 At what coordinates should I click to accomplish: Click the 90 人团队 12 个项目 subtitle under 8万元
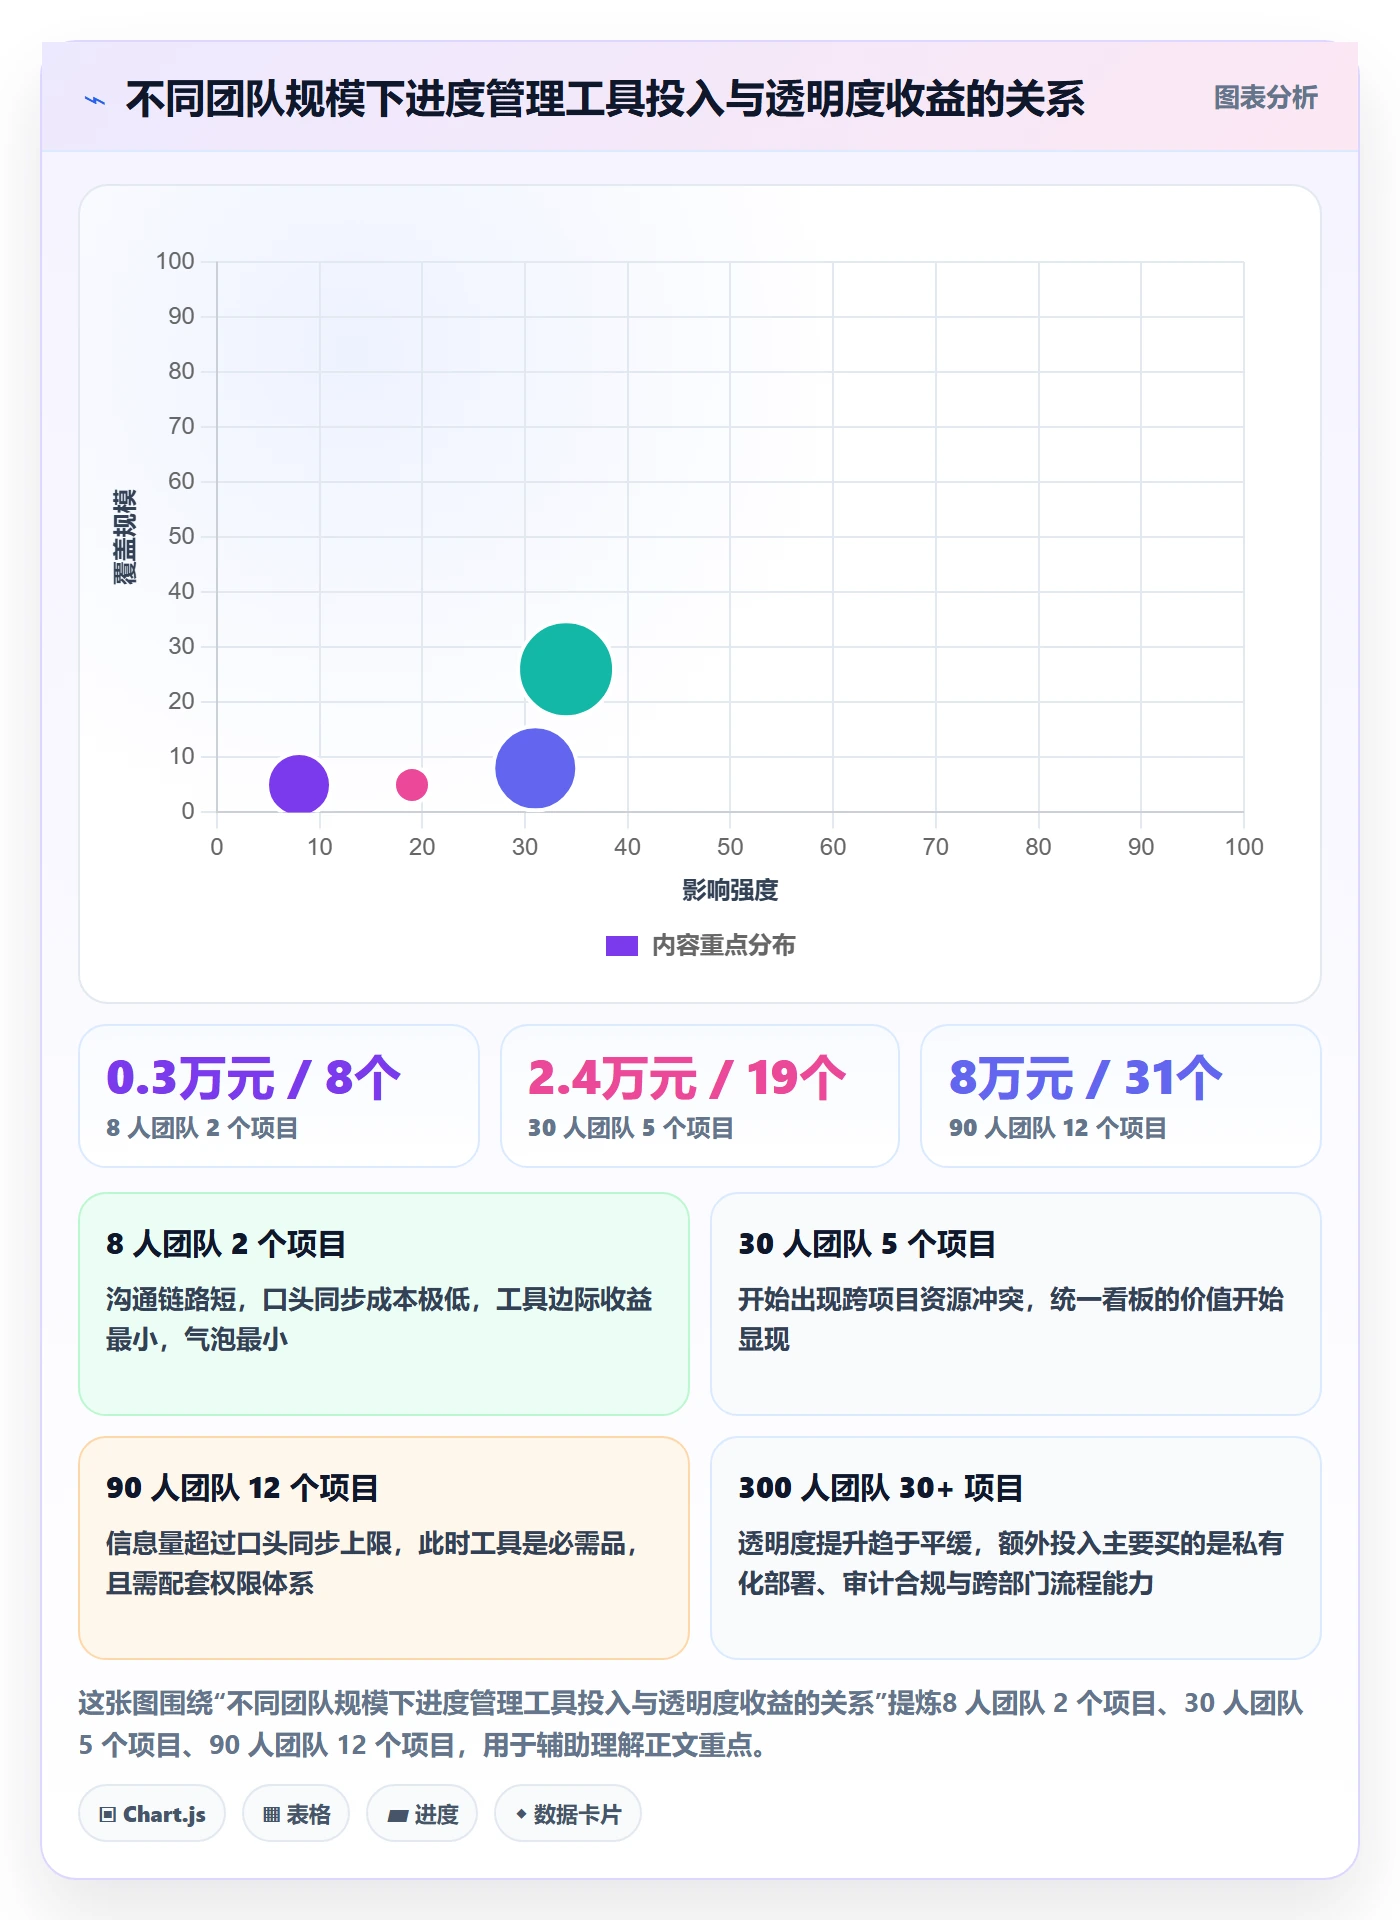pyautogui.click(x=1058, y=1129)
